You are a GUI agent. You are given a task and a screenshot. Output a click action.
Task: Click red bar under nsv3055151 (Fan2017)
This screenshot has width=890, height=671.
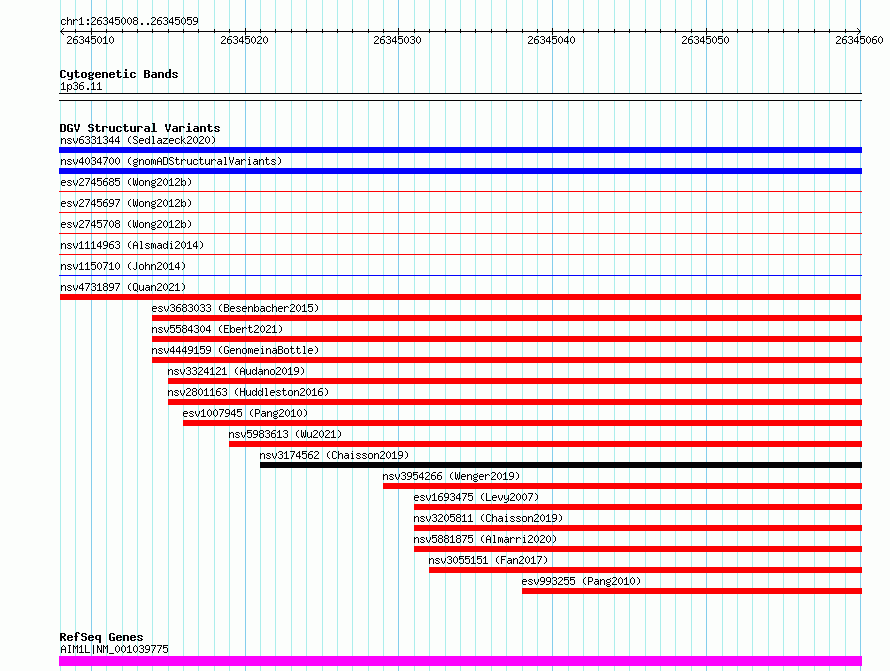point(645,570)
